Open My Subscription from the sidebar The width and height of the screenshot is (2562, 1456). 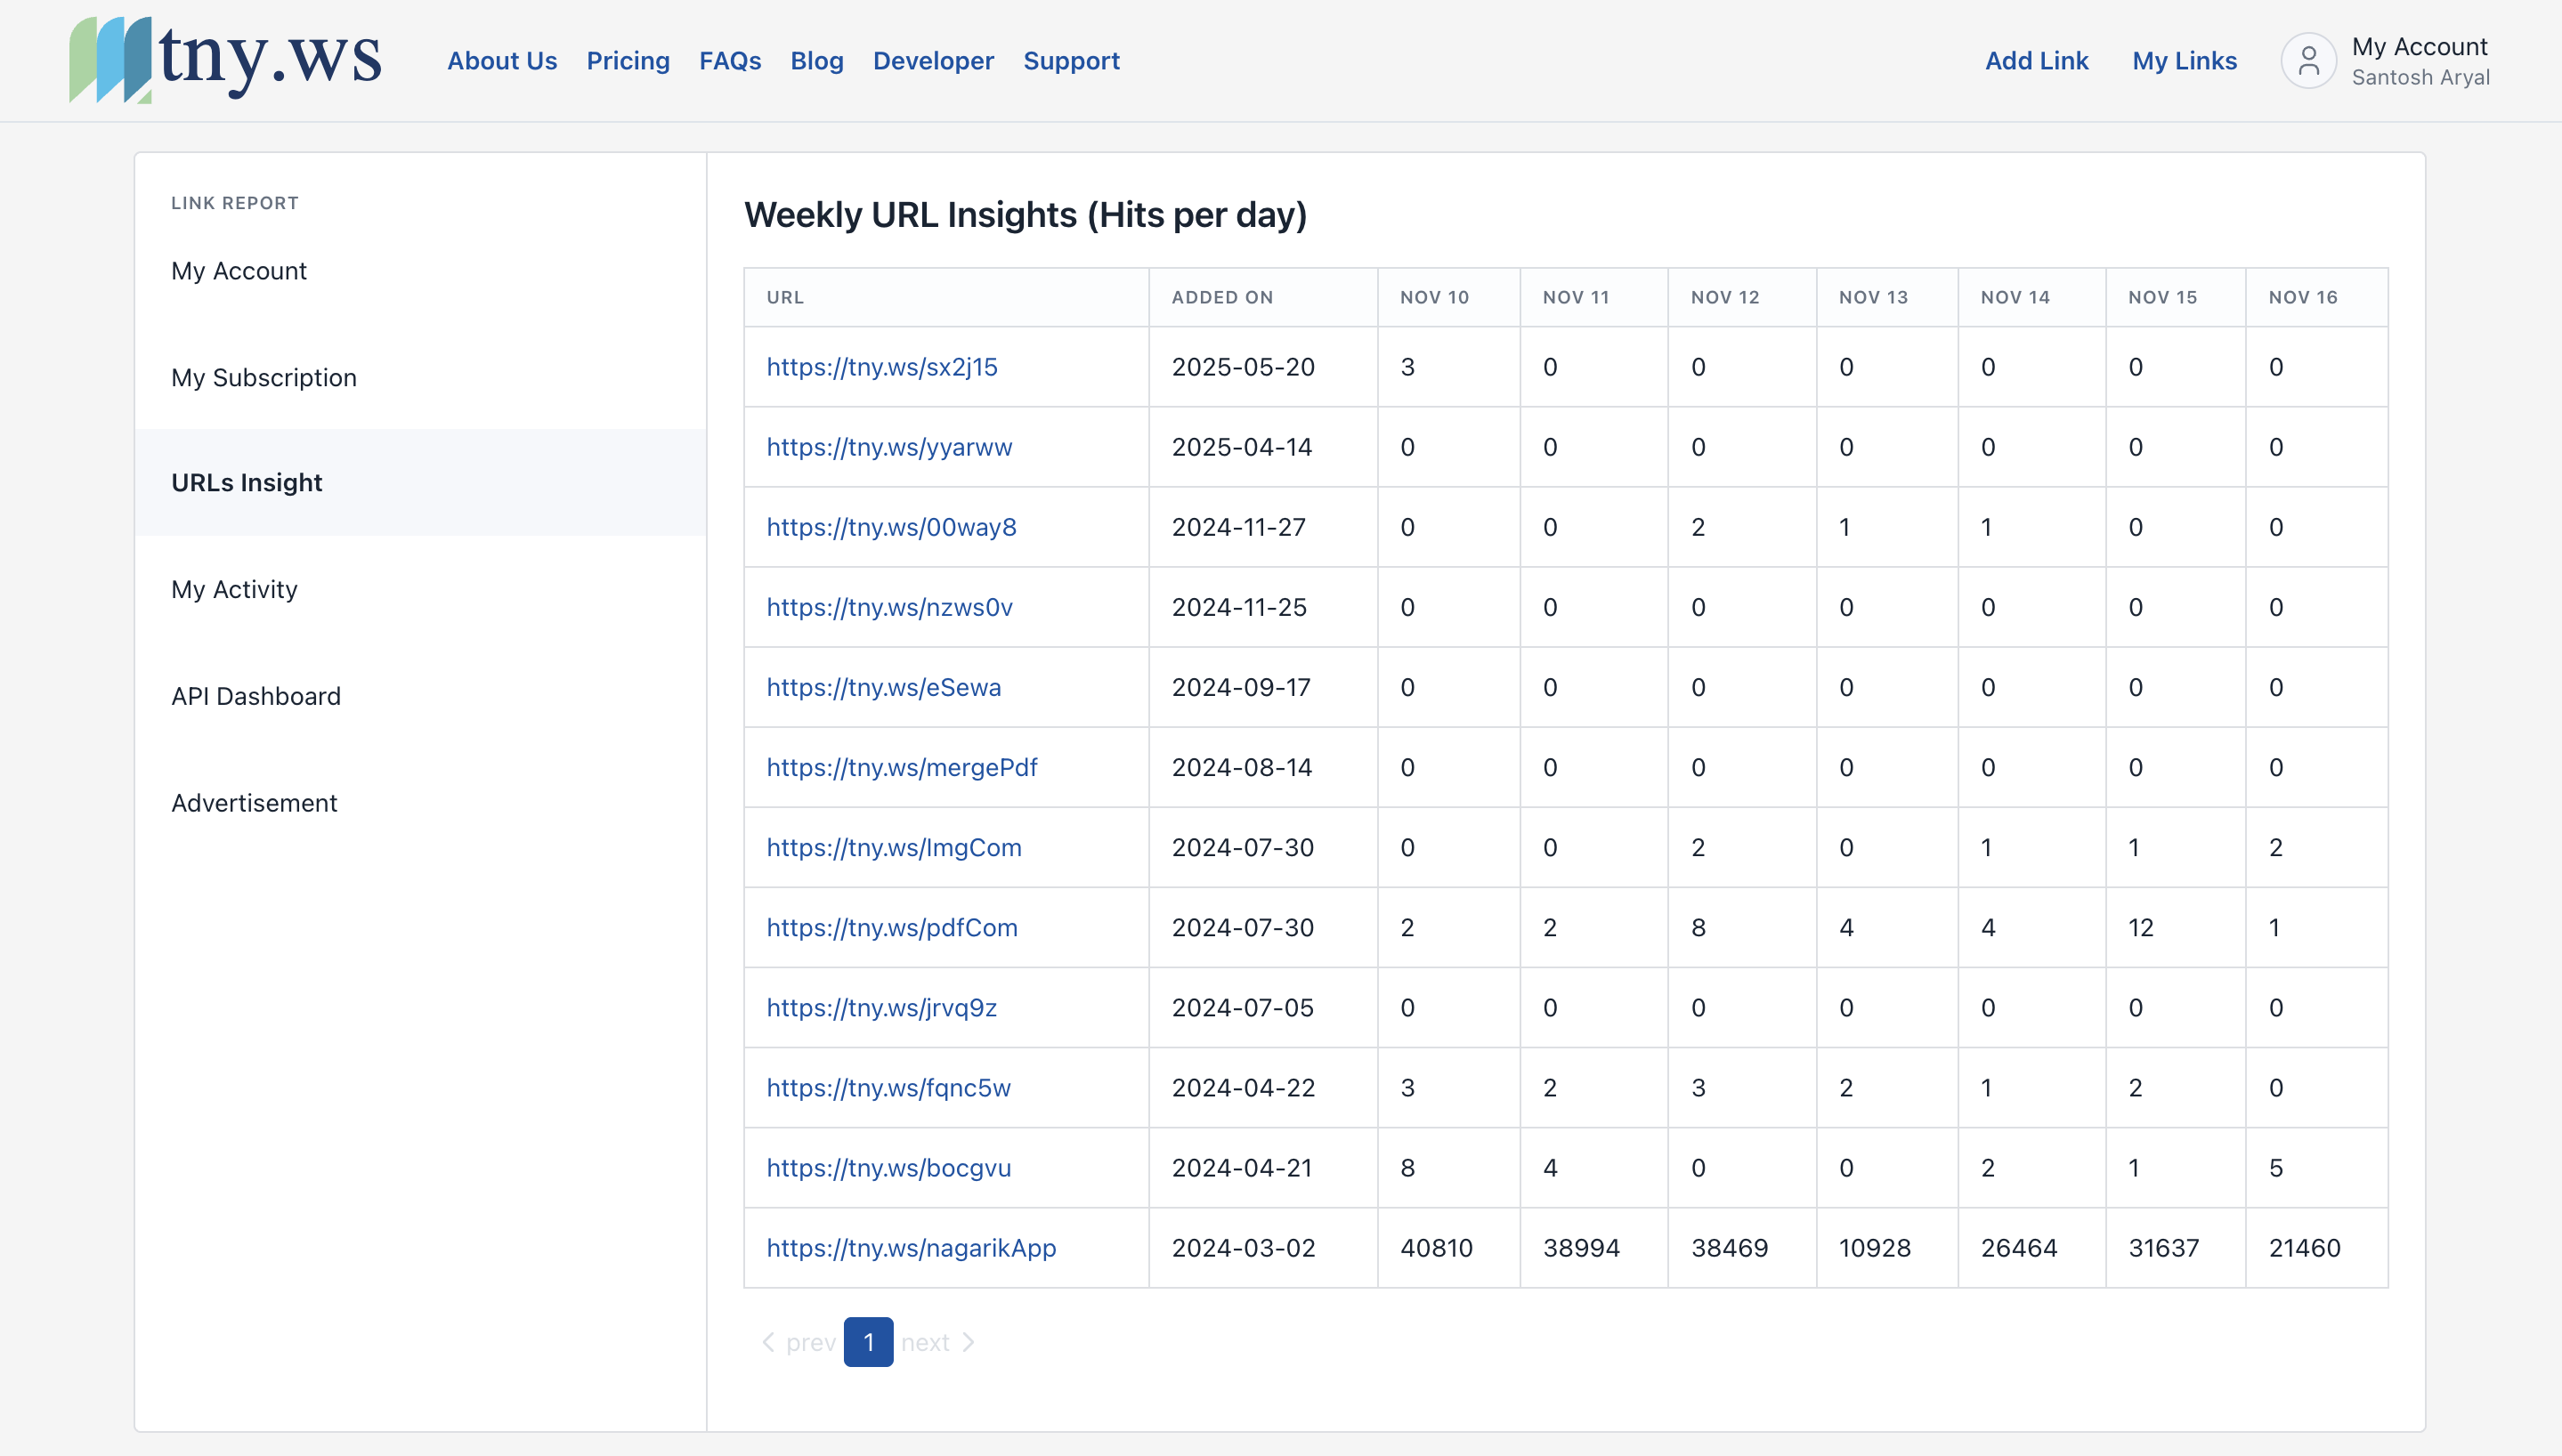pyautogui.click(x=264, y=377)
